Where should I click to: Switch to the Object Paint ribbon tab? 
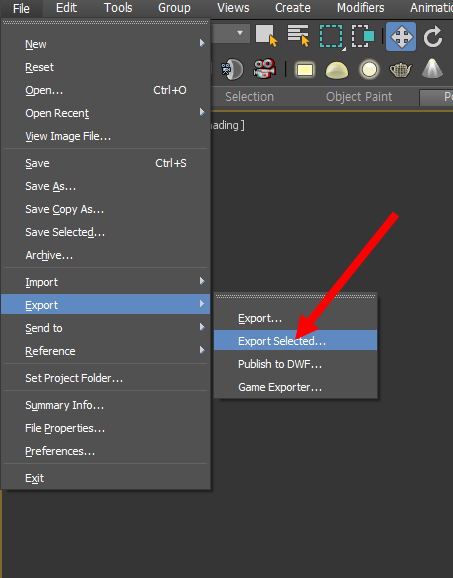coord(359,97)
